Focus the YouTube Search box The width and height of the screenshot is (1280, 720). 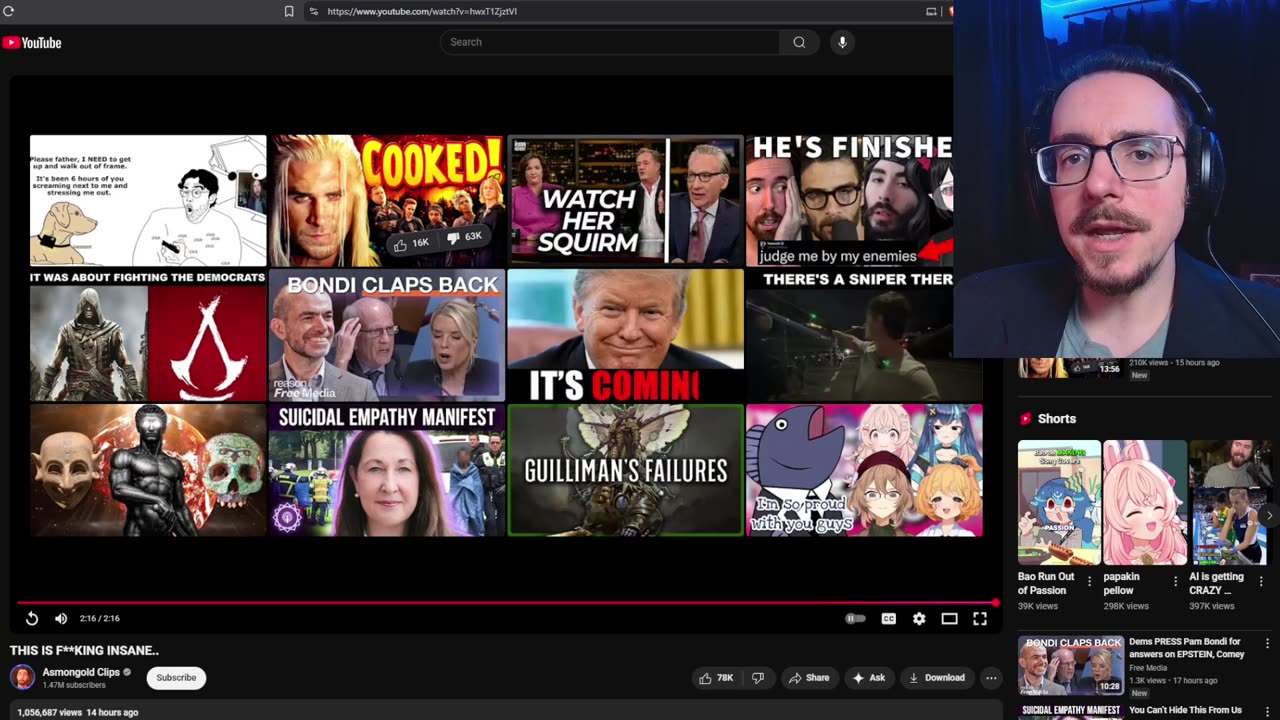(610, 42)
